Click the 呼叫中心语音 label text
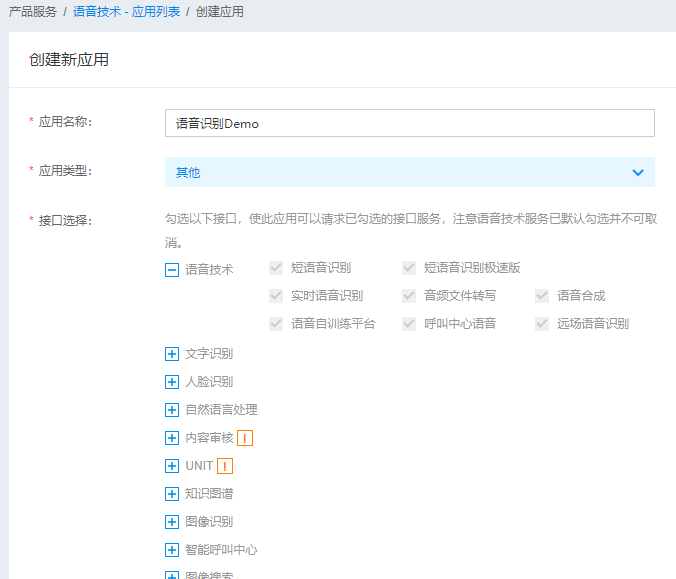 click(x=460, y=324)
